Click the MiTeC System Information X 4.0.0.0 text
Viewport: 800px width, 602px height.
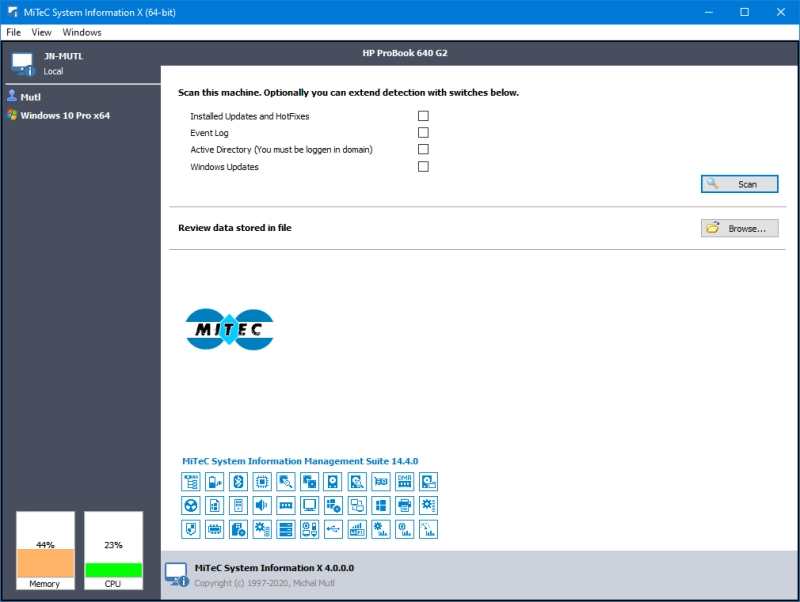pos(274,568)
